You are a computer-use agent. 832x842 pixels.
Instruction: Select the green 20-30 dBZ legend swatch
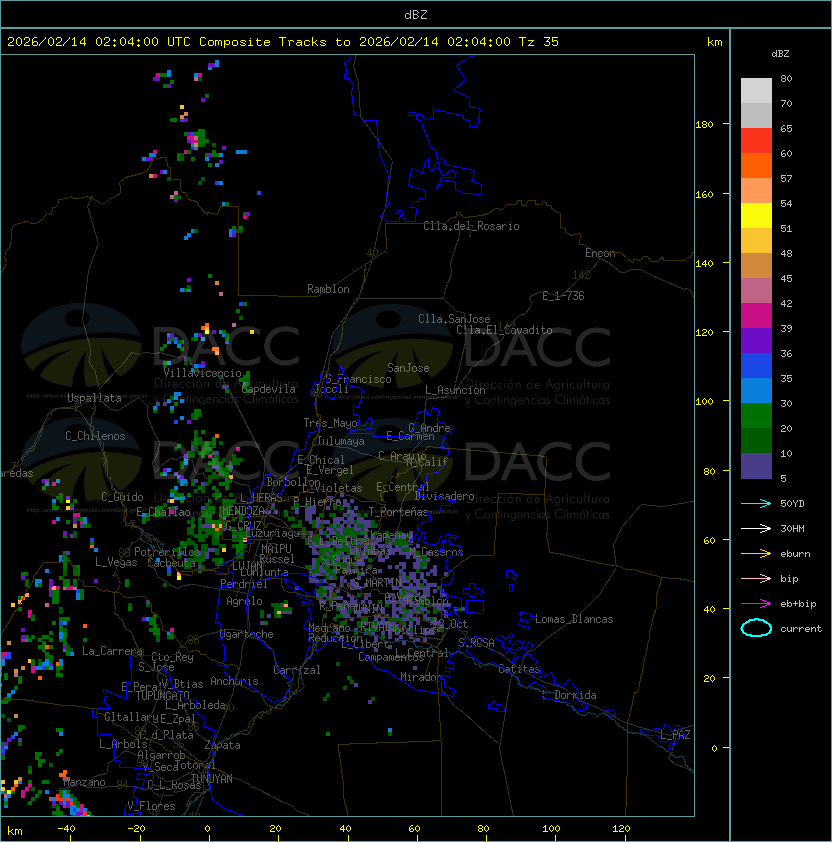click(x=756, y=416)
